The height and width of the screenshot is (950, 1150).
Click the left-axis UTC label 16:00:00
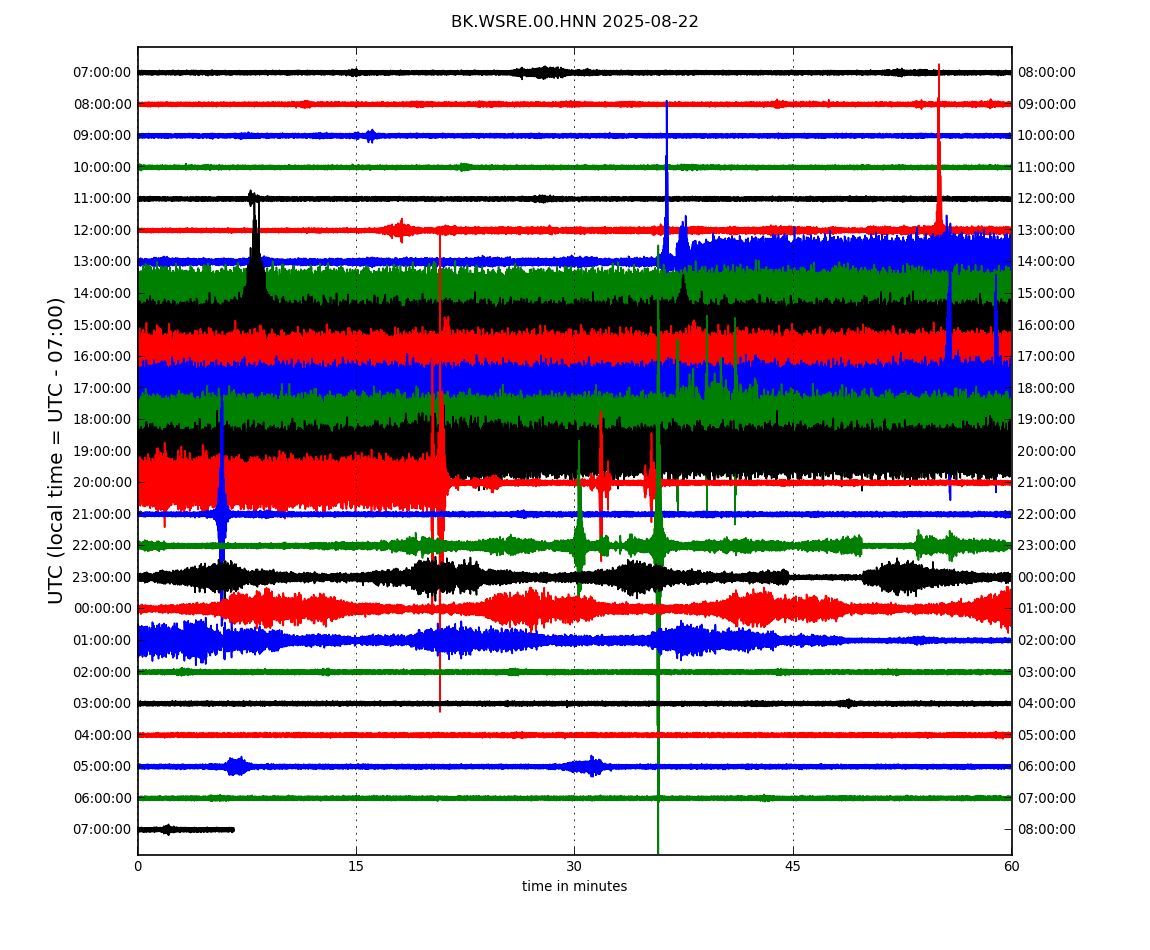[x=102, y=357]
